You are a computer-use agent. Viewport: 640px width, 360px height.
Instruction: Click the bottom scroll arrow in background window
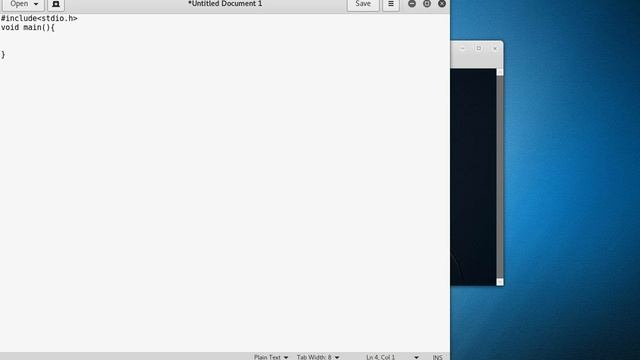pyautogui.click(x=500, y=282)
